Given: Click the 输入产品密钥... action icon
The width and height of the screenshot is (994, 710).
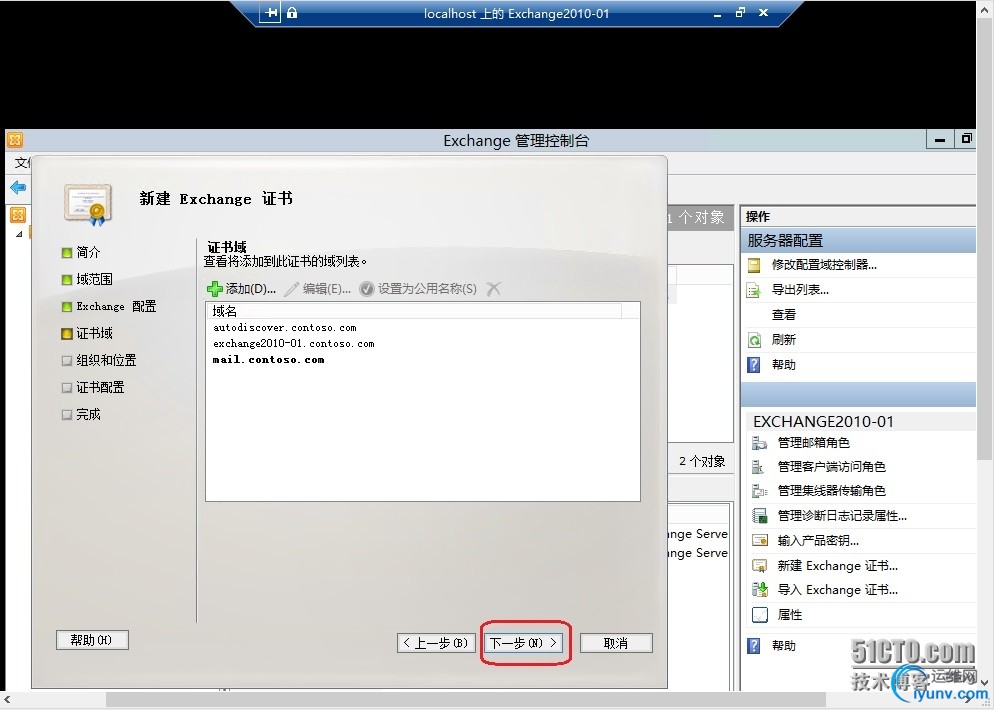Looking at the screenshot, I should [759, 541].
